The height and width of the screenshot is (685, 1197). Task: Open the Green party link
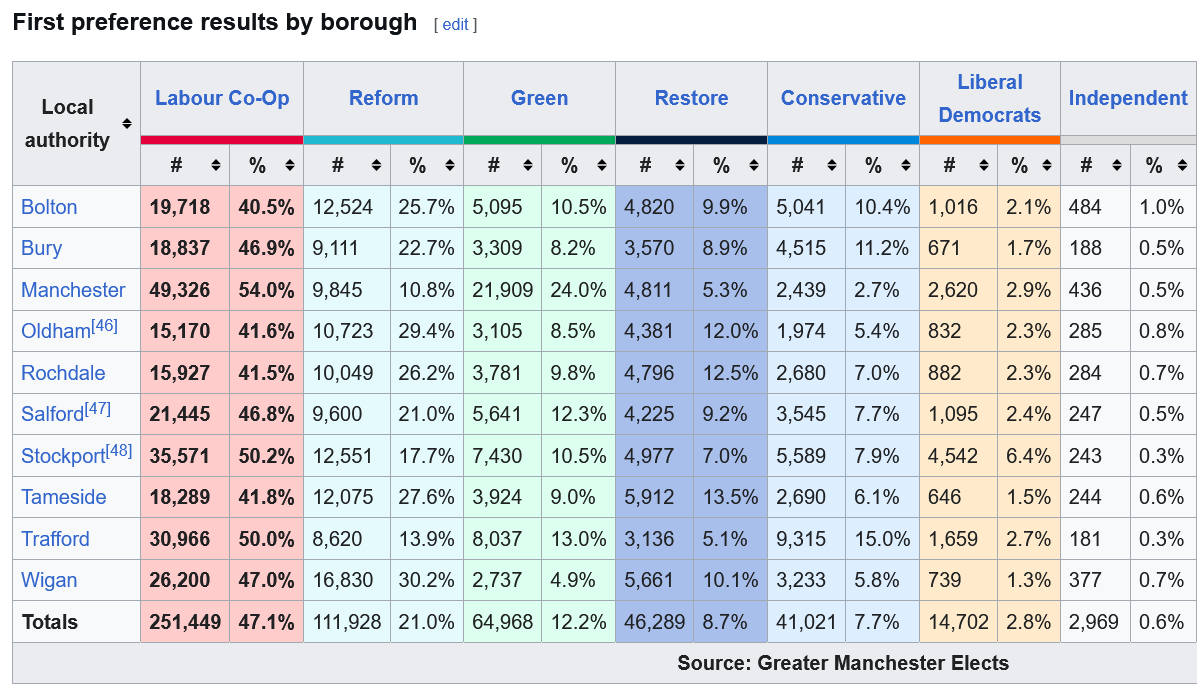[x=539, y=99]
